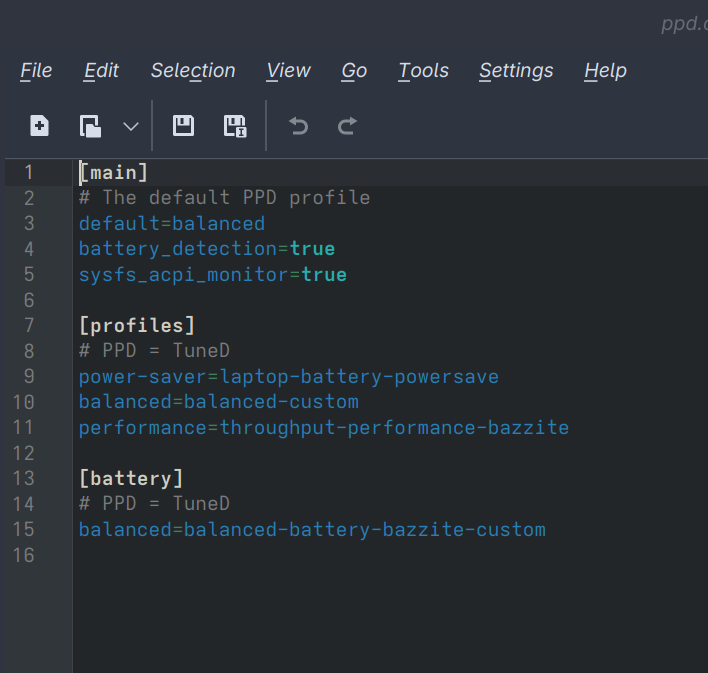The height and width of the screenshot is (673, 708).
Task: Click the comment '# The default PPD profile'
Action: (224, 198)
